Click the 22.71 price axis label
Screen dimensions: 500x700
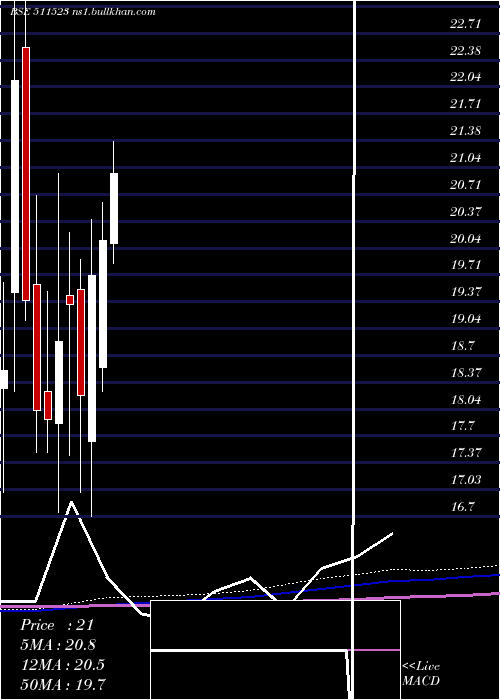pyautogui.click(x=466, y=24)
